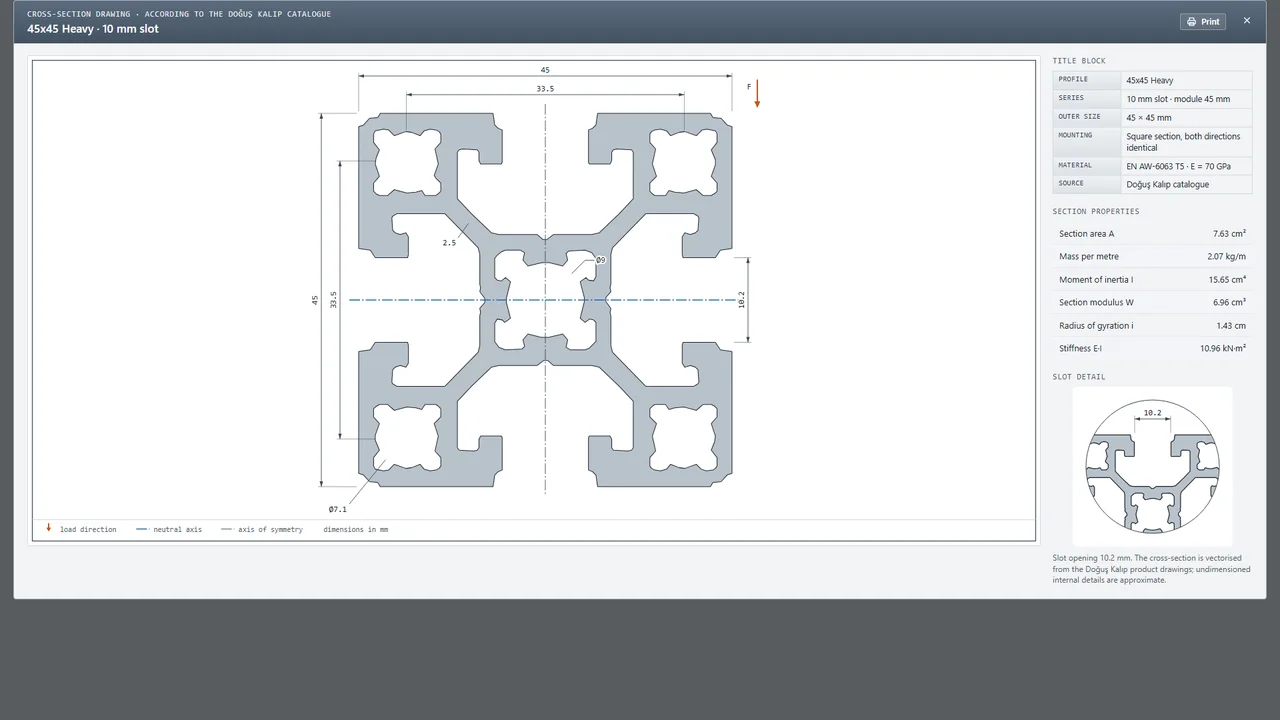Close the cross-section drawing dialog
The image size is (1280, 720).
(1247, 20)
